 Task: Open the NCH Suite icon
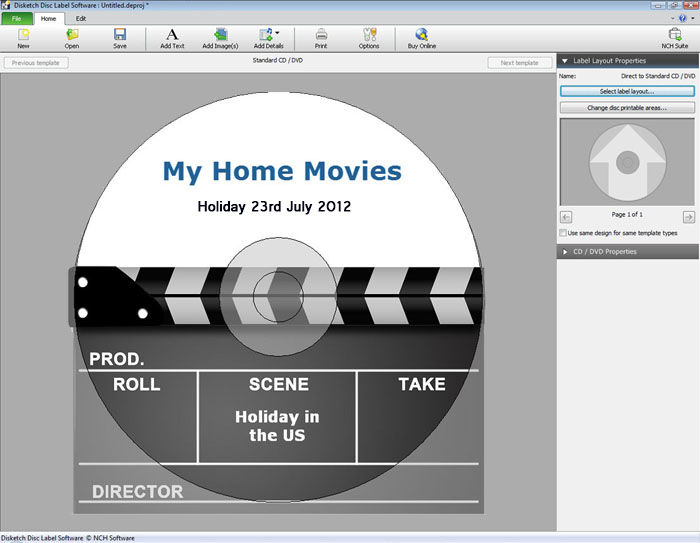click(x=674, y=38)
